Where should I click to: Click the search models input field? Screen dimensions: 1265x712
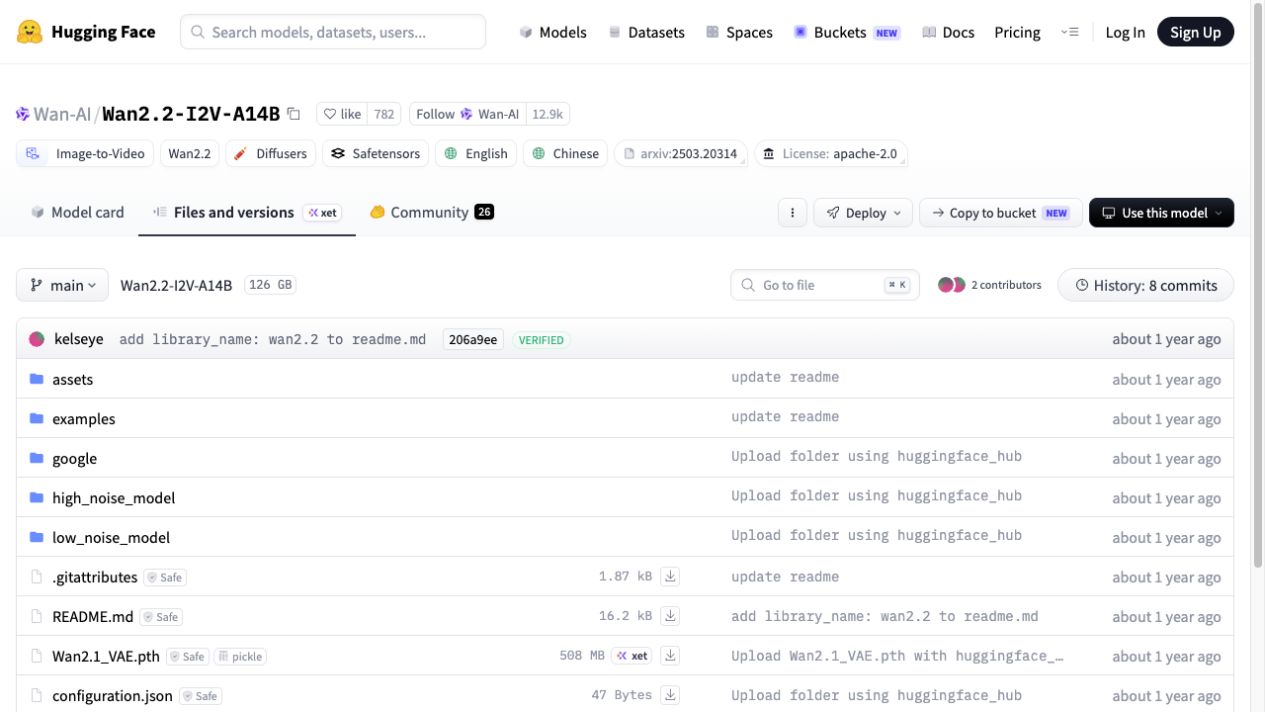click(333, 32)
